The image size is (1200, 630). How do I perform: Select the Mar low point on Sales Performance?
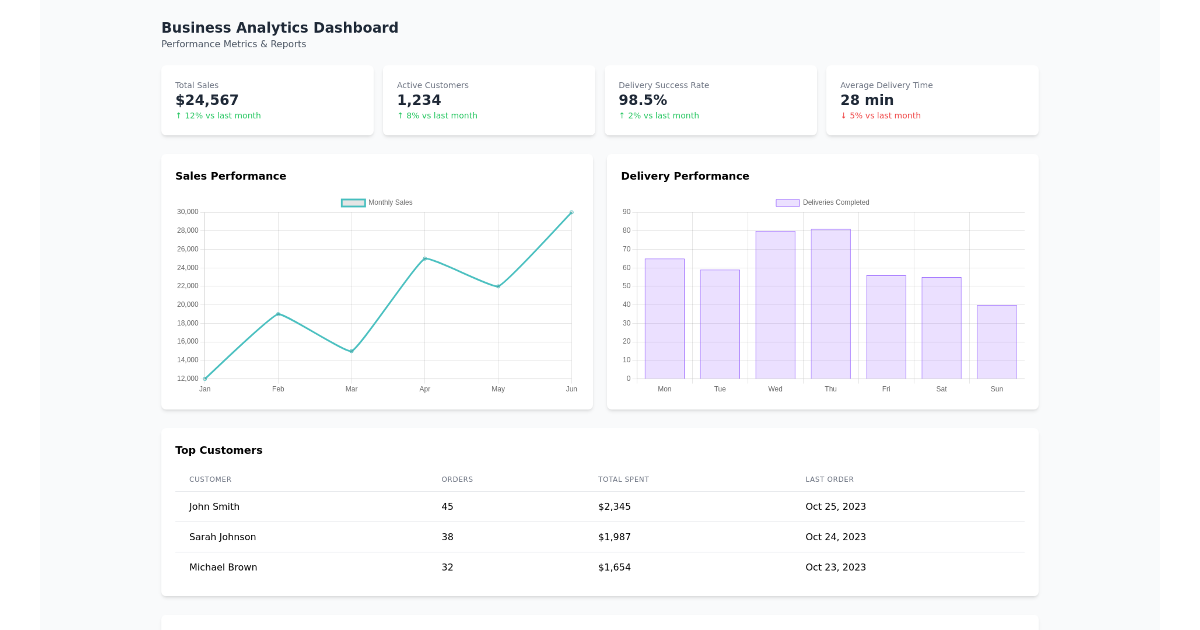(351, 351)
